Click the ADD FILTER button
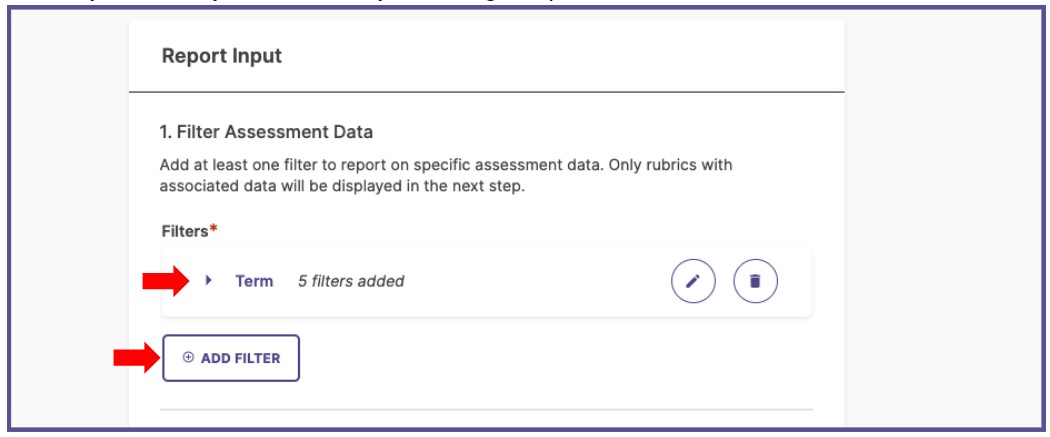Viewport: 1050px width, 437px height. click(231, 358)
